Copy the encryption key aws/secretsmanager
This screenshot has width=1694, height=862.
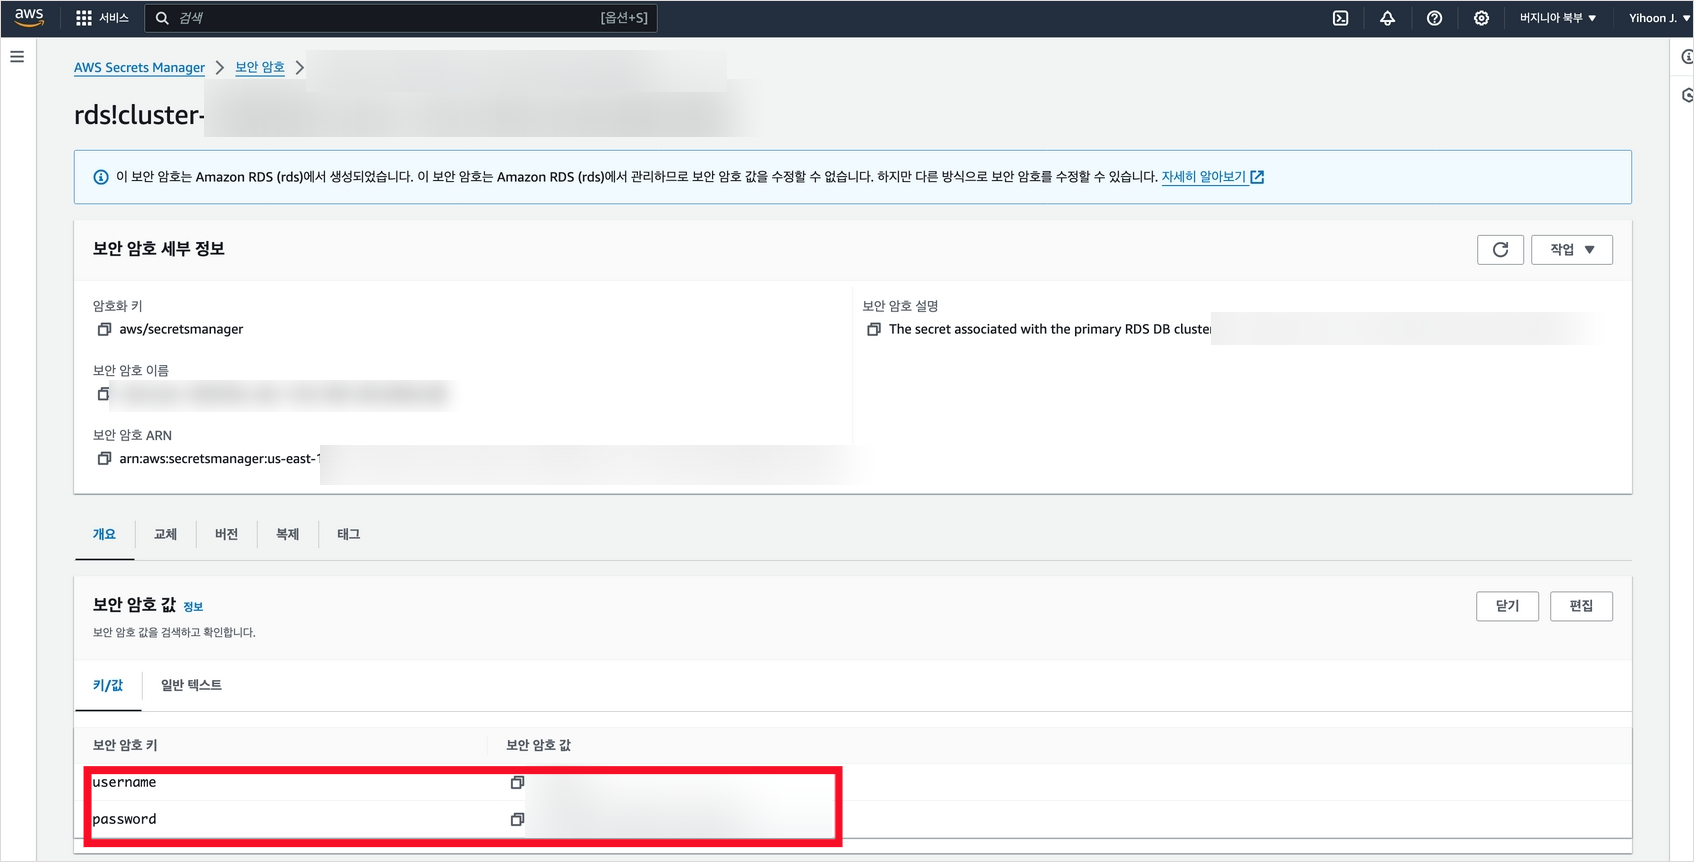104,329
